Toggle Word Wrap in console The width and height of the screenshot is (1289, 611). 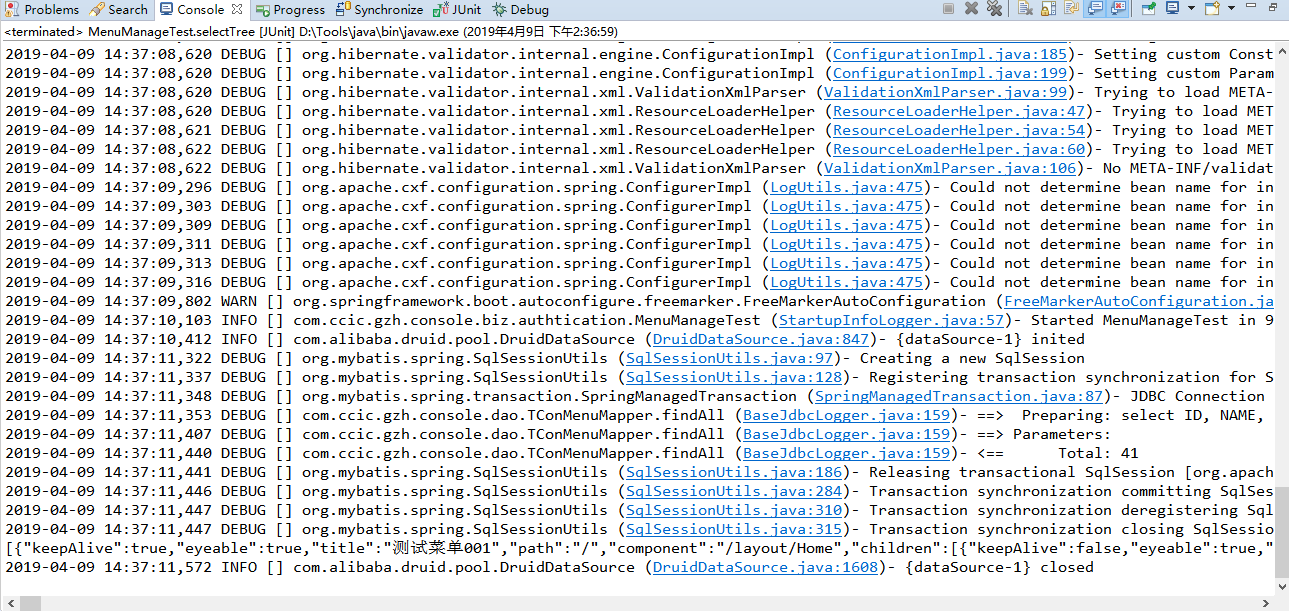point(1071,9)
